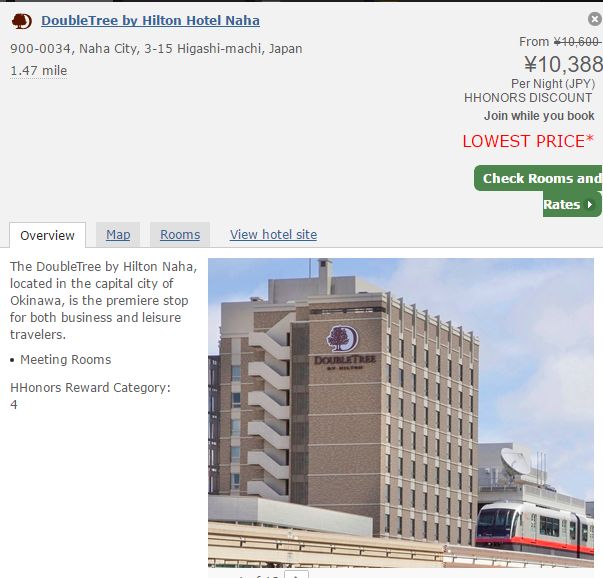Switch to the Map tab
Image resolution: width=603 pixels, height=578 pixels.
pyautogui.click(x=118, y=235)
